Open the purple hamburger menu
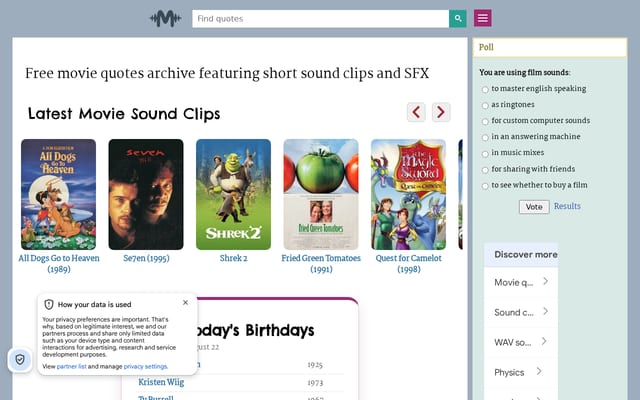 (x=482, y=18)
